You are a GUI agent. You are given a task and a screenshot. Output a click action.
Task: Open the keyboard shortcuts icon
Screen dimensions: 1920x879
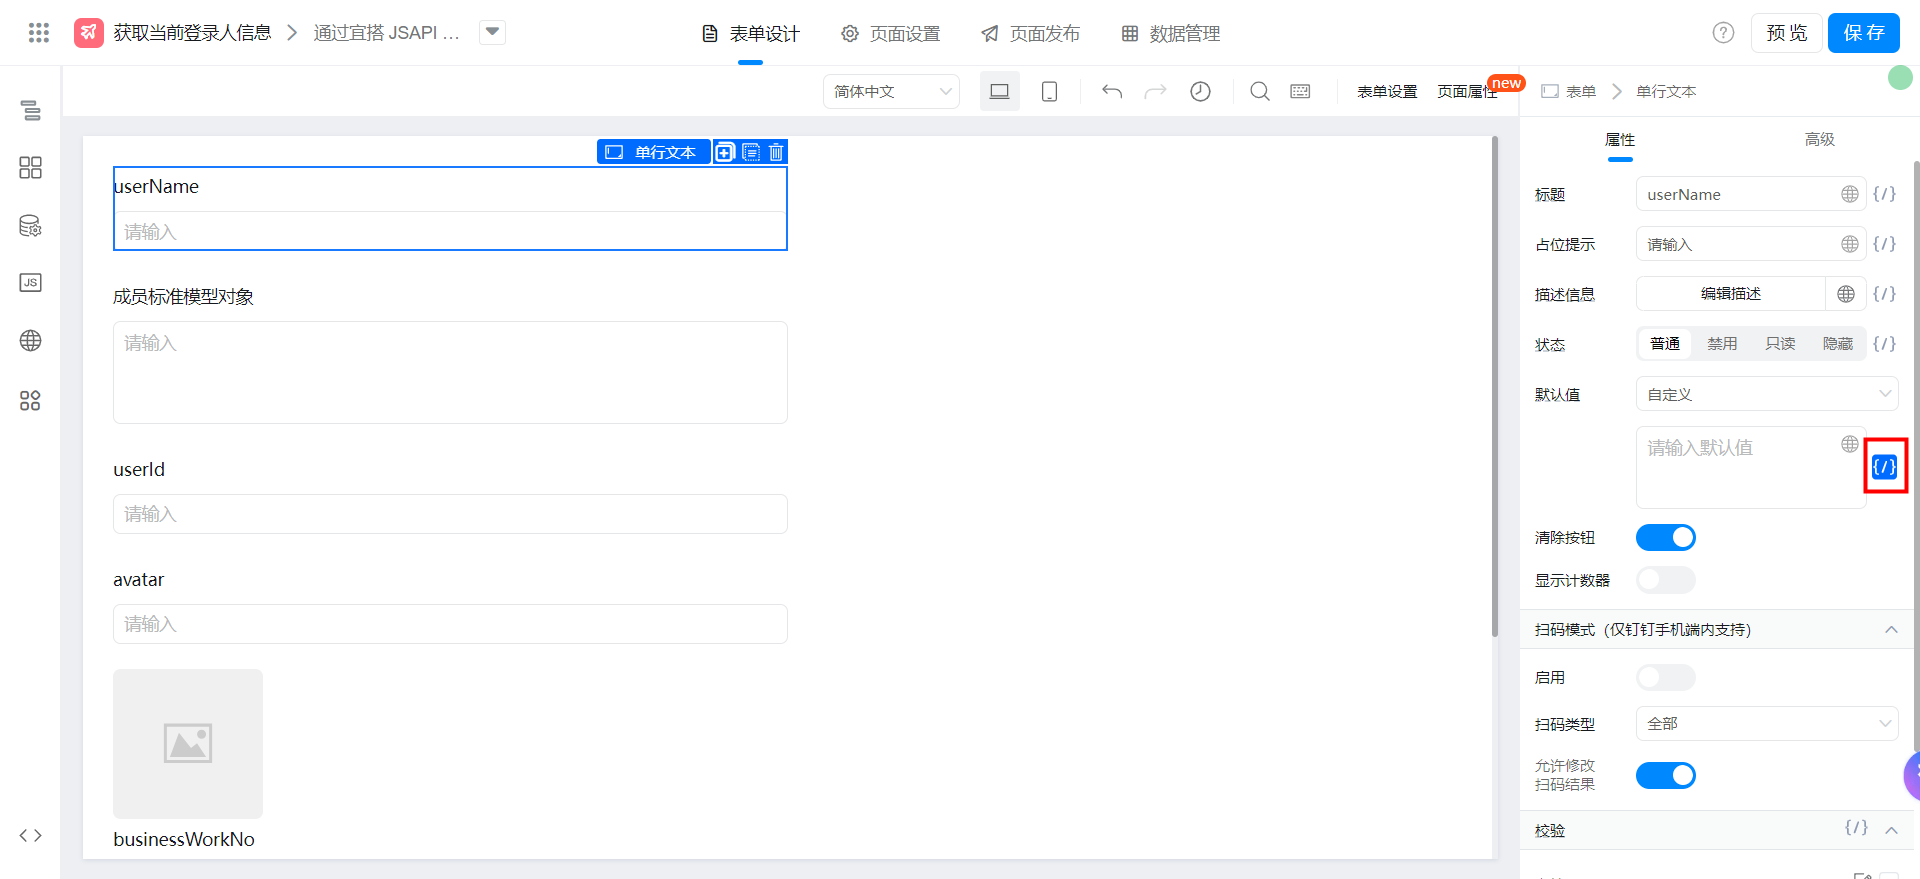coord(1300,91)
